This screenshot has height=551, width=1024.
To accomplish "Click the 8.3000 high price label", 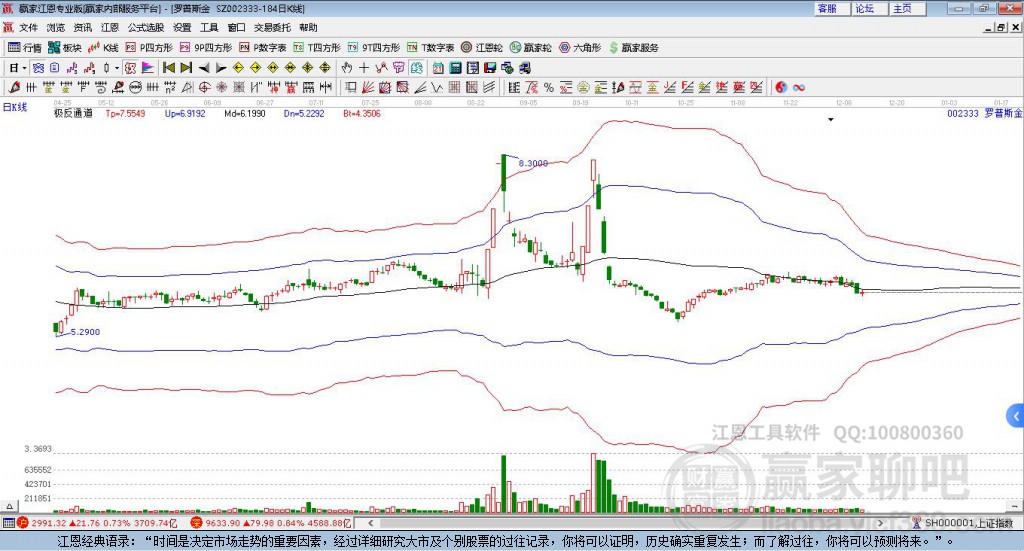I will click(533, 163).
